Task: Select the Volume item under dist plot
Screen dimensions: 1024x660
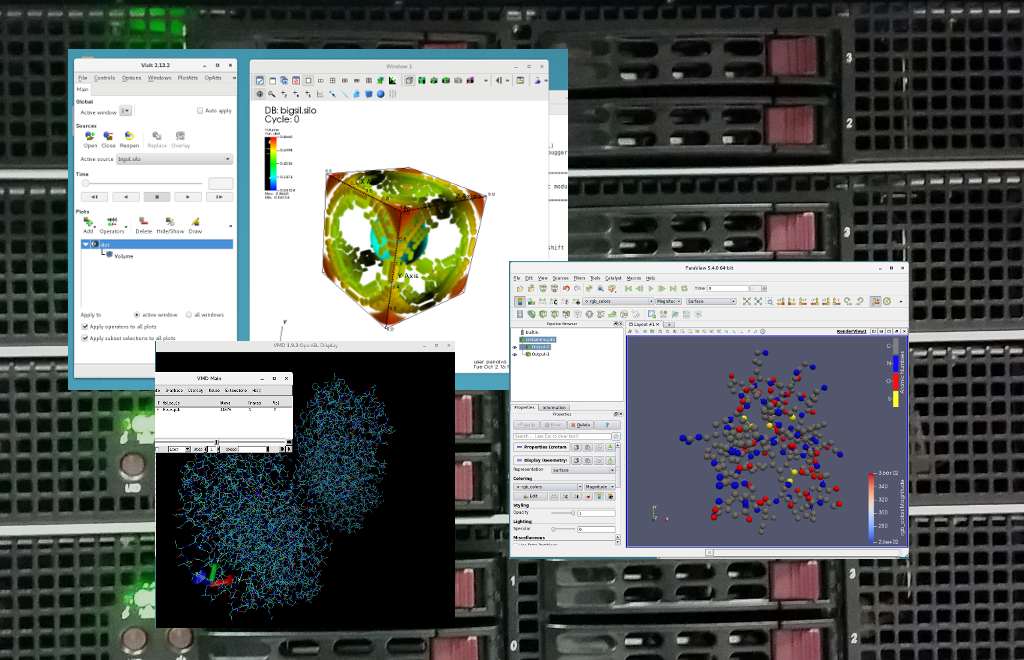Action: pos(123,256)
